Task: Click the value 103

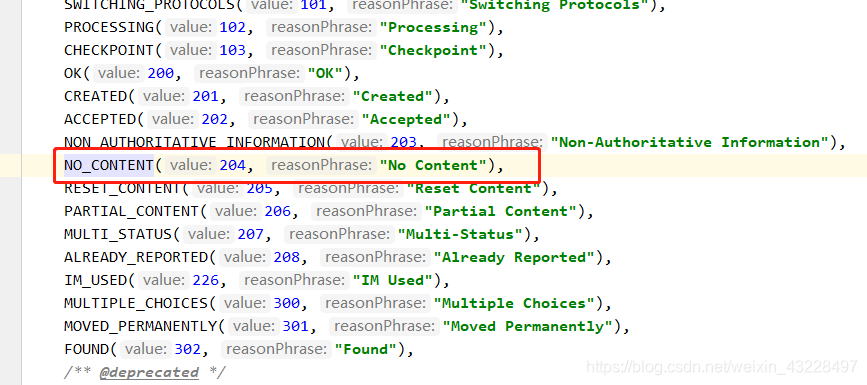Action: pyautogui.click(x=233, y=50)
